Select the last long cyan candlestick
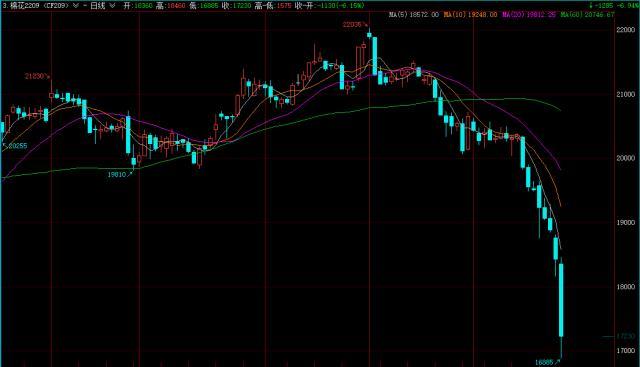 (561, 300)
